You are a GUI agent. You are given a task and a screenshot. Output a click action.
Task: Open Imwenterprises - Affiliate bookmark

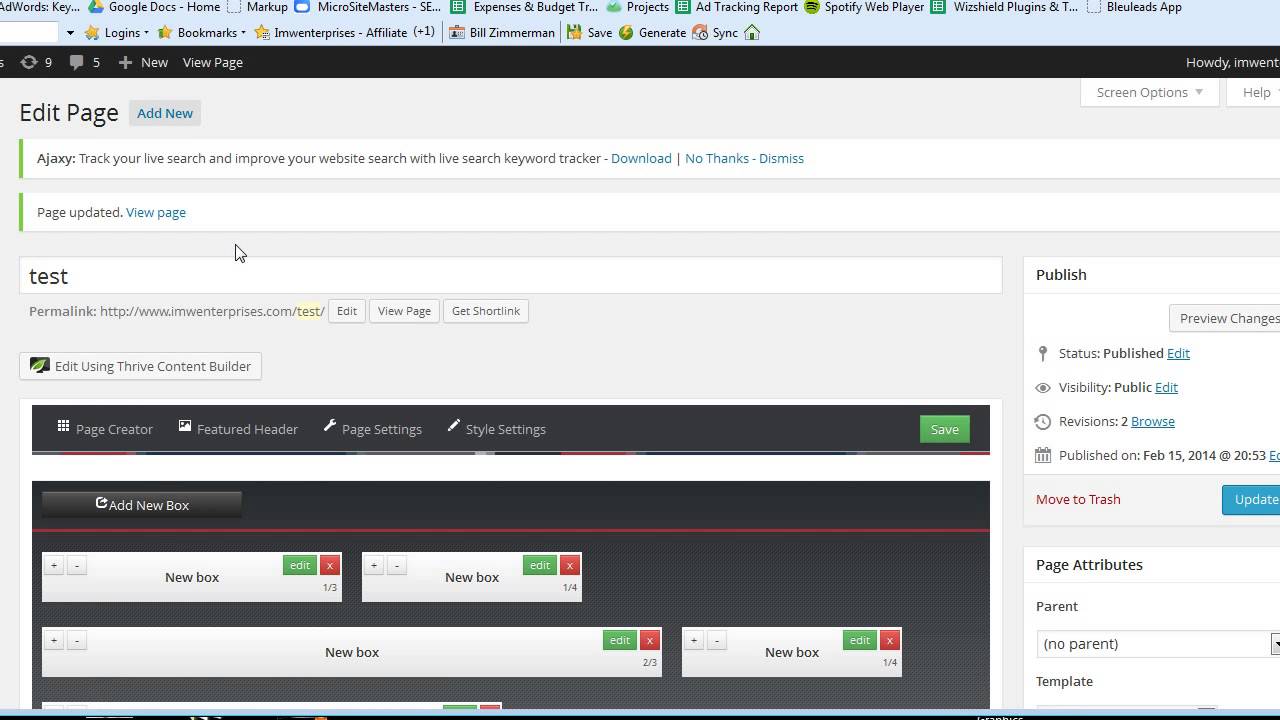(345, 32)
